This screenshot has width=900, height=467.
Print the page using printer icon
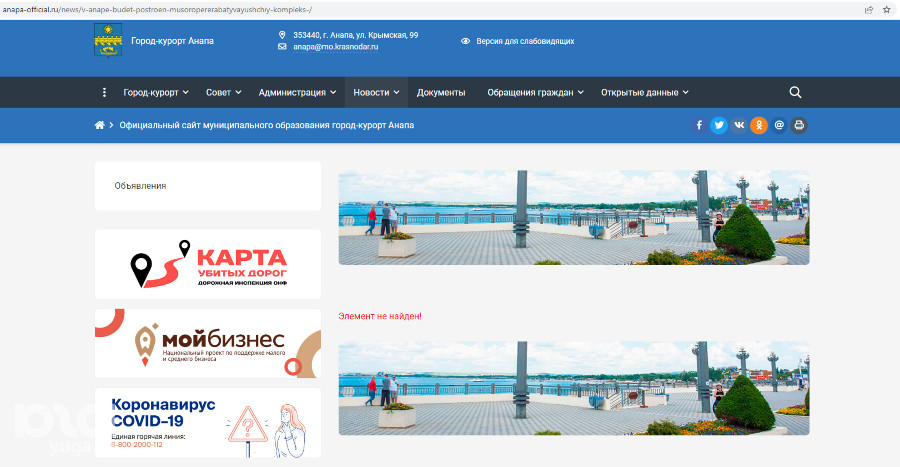(798, 125)
